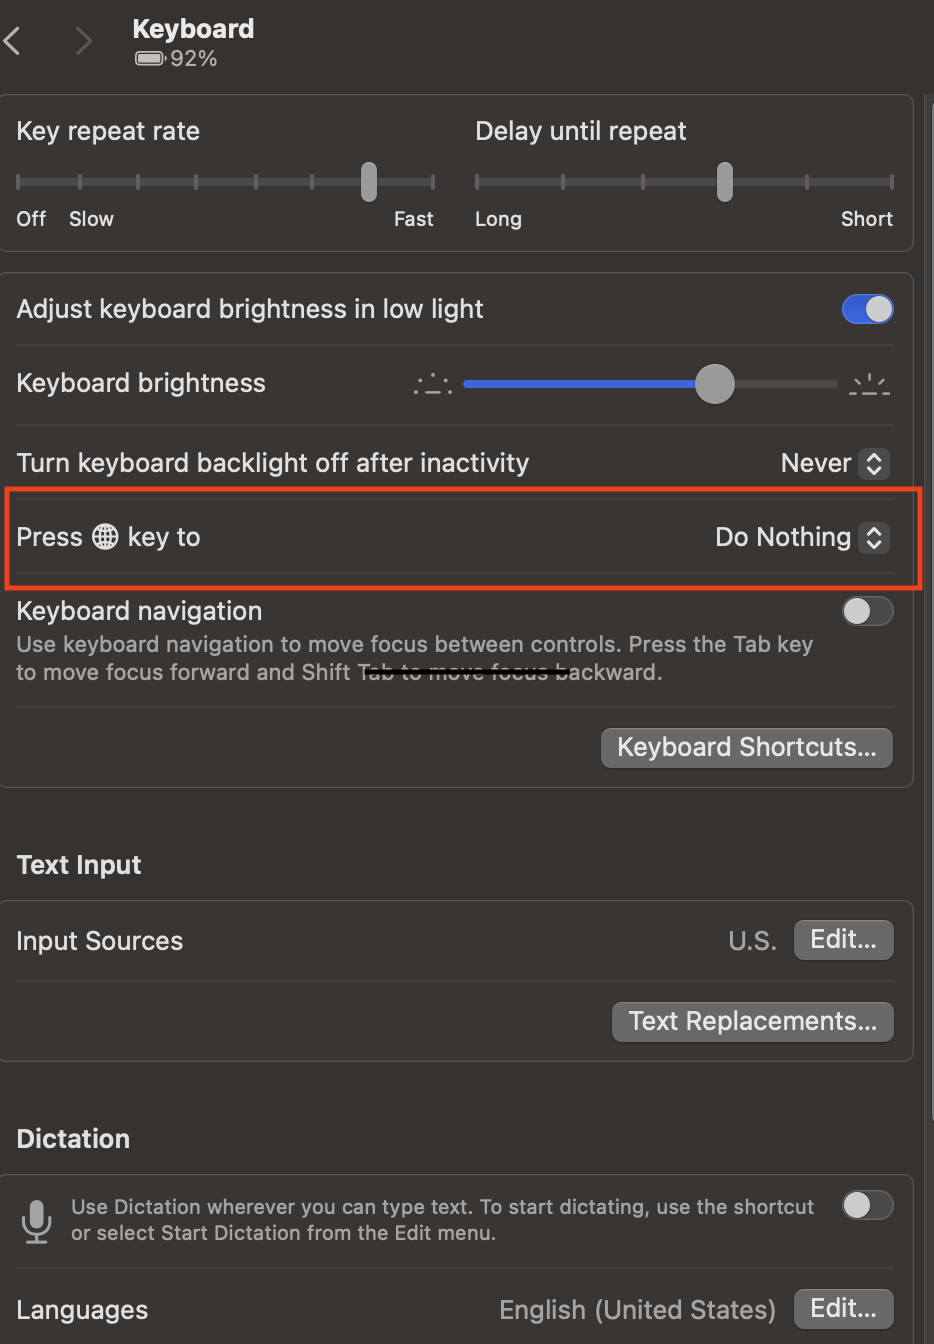Click the bright keyboard brightness icon
This screenshot has height=1344, width=934.
pos(869,384)
